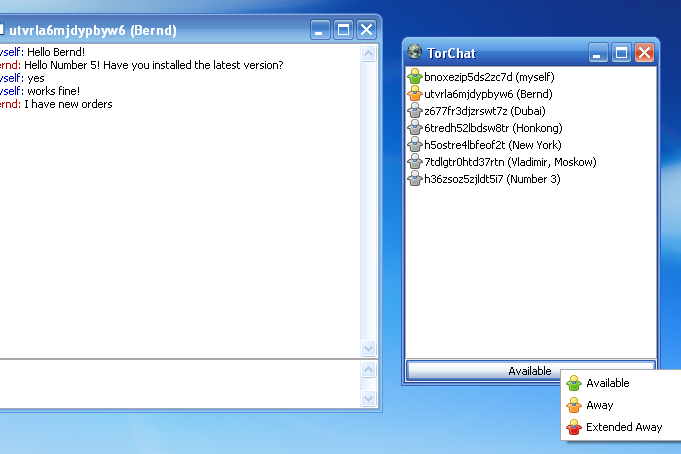
Task: Click the message input scroll down arrow
Action: (x=368, y=398)
